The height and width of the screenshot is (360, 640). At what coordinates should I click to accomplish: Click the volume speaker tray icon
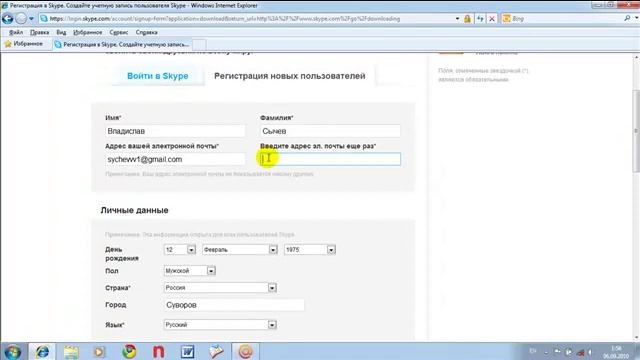(591, 352)
